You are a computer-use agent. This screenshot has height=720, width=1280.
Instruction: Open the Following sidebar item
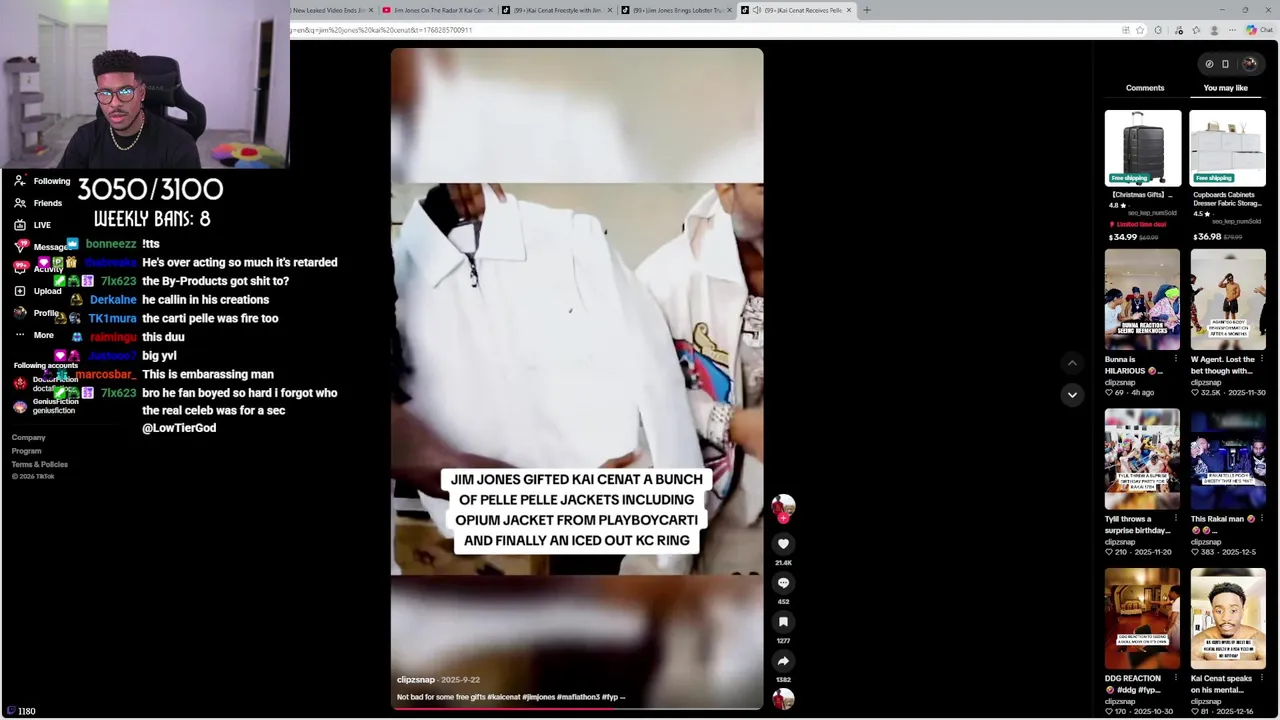point(43,181)
